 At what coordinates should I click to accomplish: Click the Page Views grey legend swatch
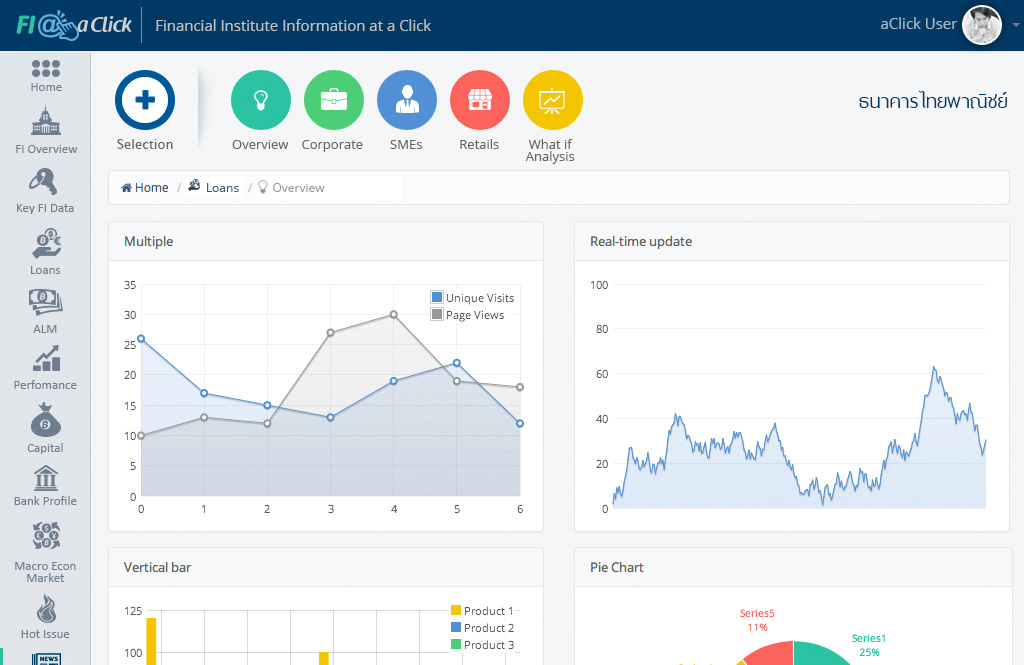tap(437, 314)
